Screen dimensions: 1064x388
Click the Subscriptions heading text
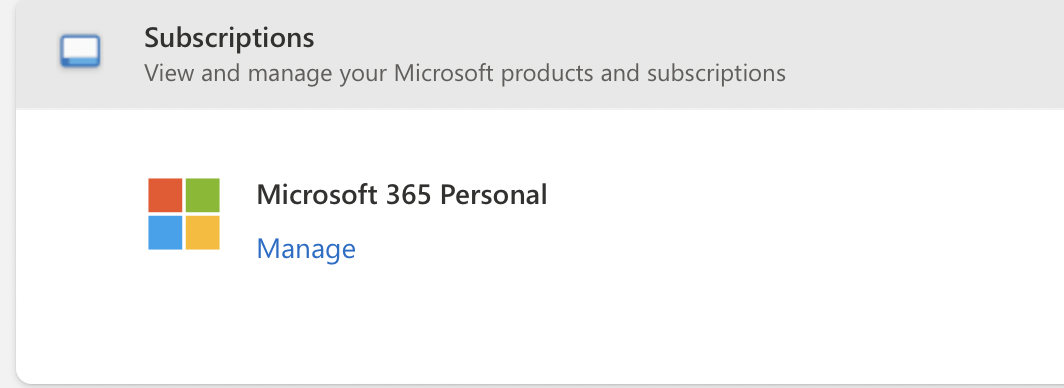point(229,38)
